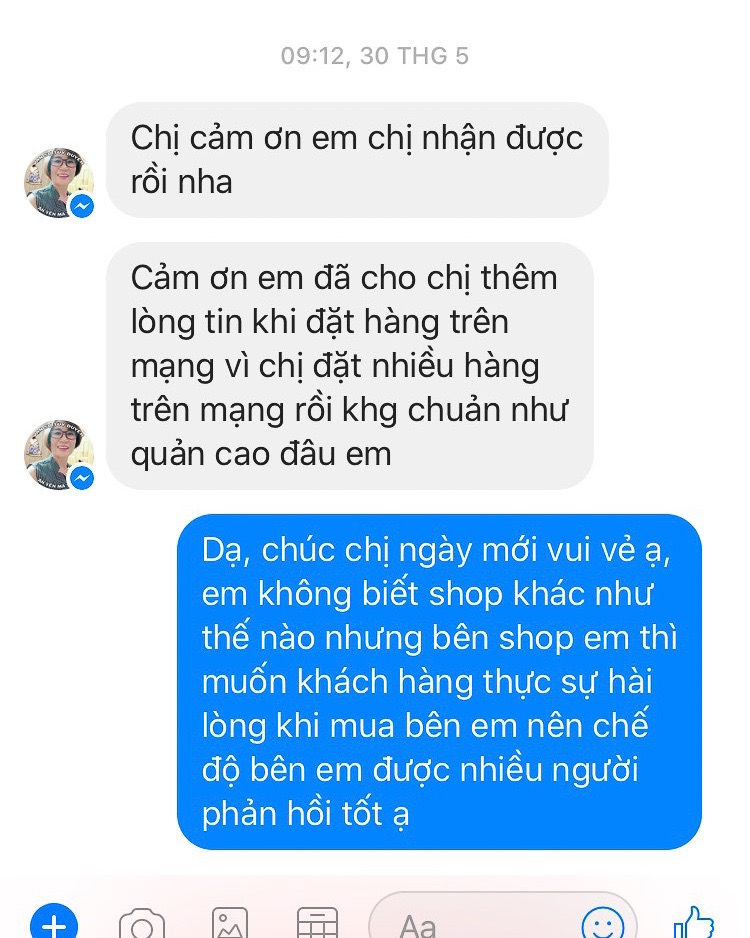Tap 'lòng tin khi đặt hàng trên' text line
Viewport: 750px width, 938px height.
pos(320,322)
